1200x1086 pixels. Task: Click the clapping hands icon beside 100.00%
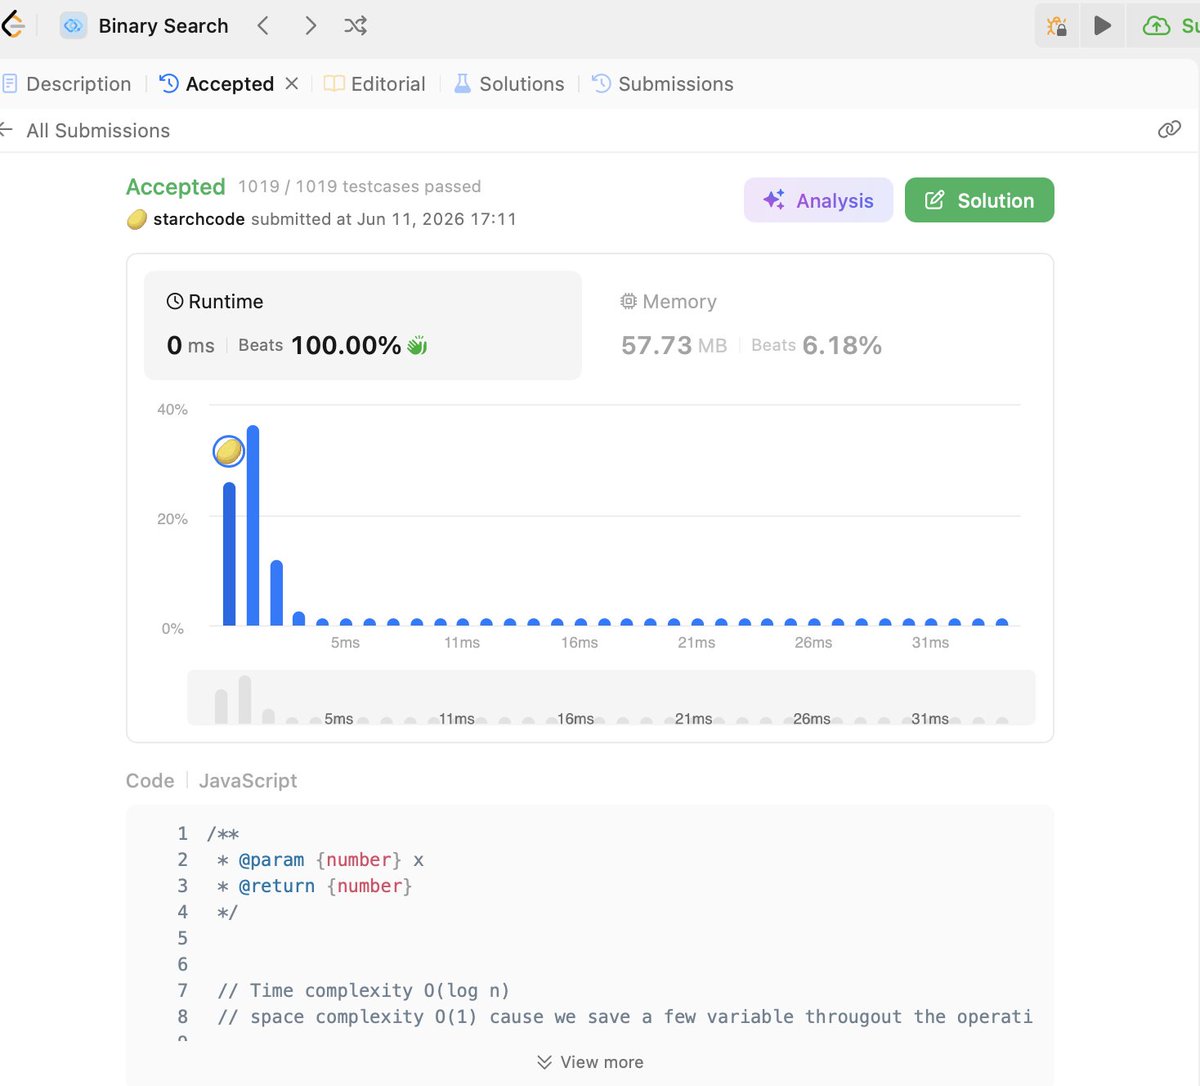pos(417,346)
